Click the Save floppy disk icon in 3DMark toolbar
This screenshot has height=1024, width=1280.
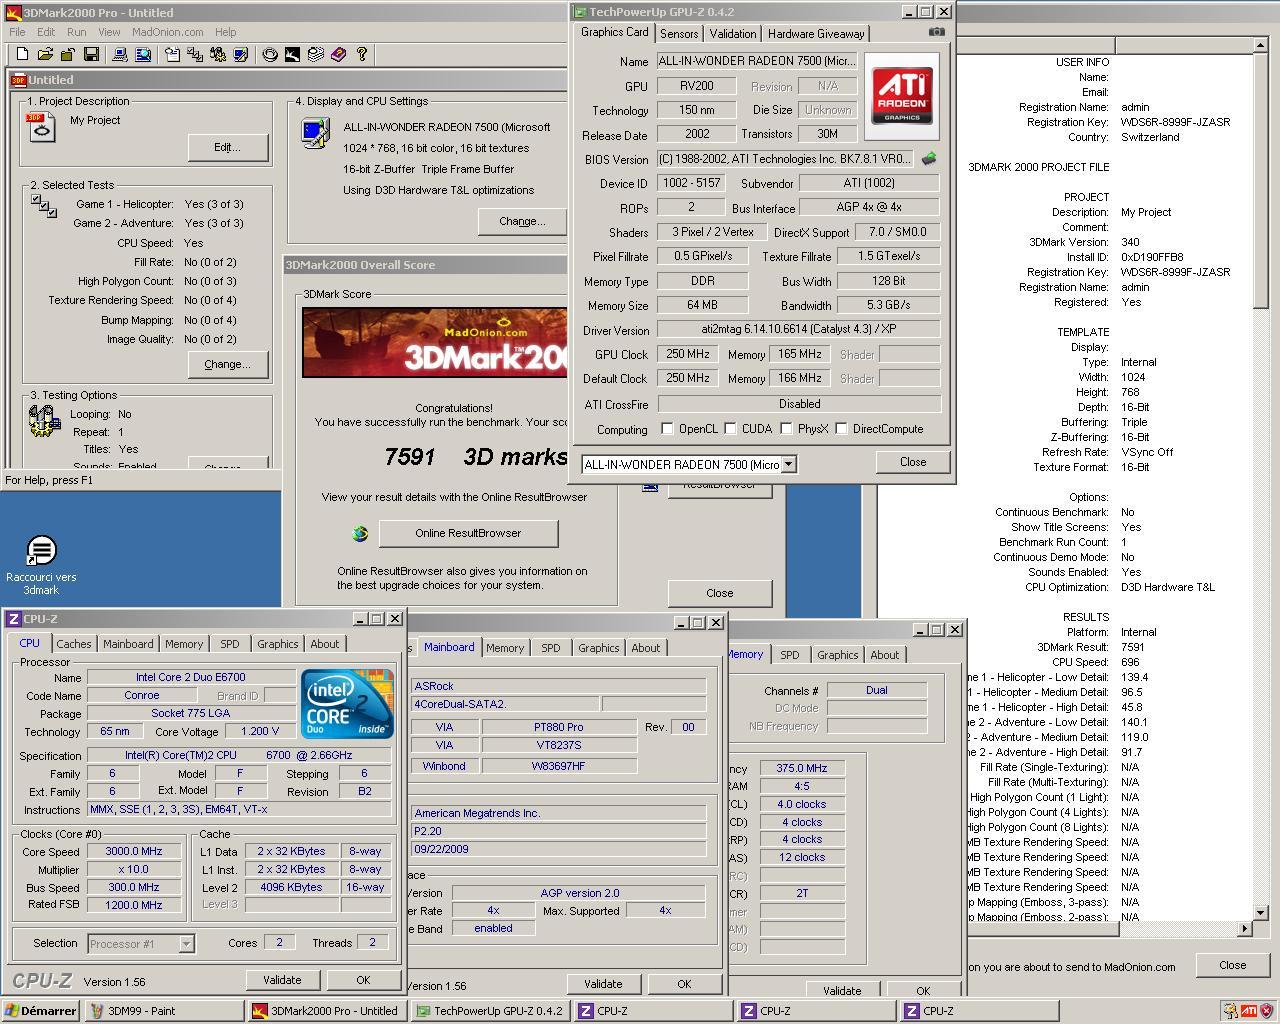tap(91, 54)
